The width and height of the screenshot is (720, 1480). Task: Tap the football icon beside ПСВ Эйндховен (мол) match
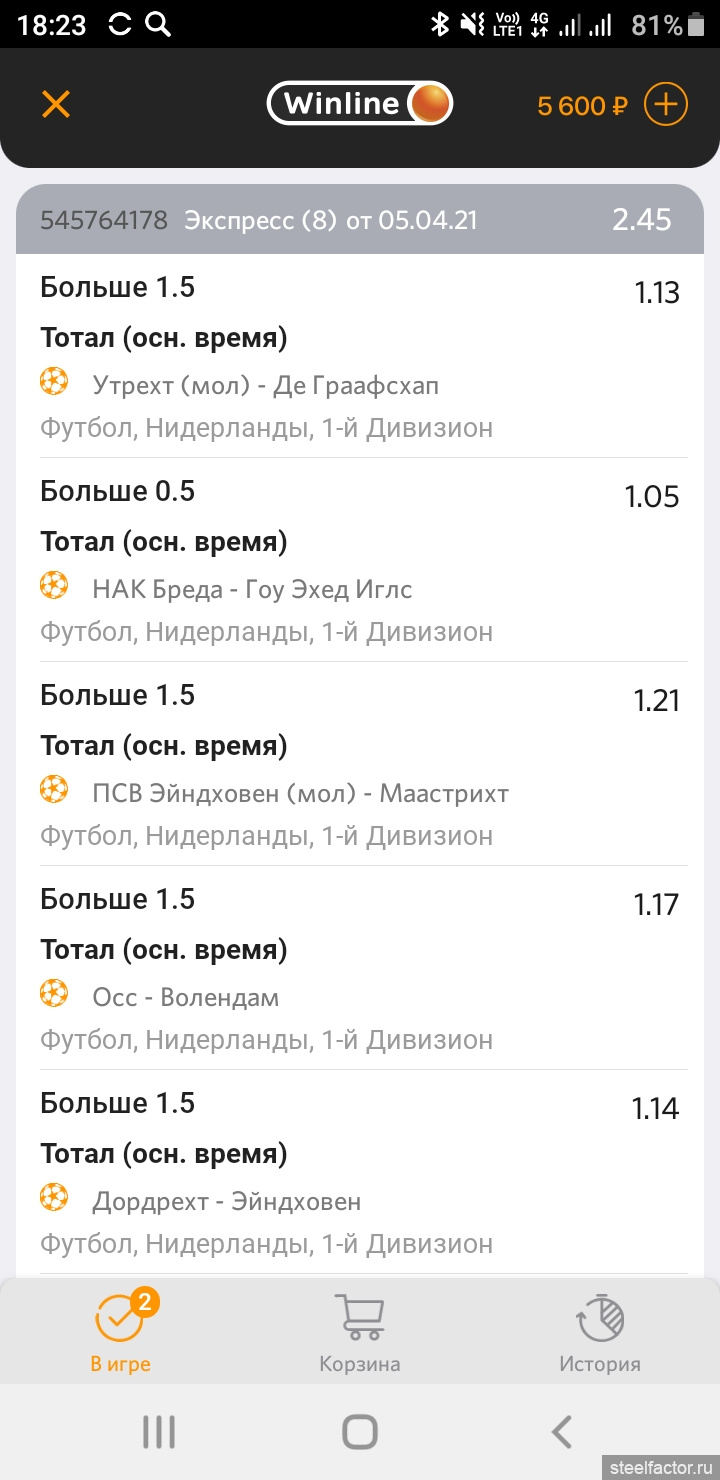pyautogui.click(x=54, y=790)
